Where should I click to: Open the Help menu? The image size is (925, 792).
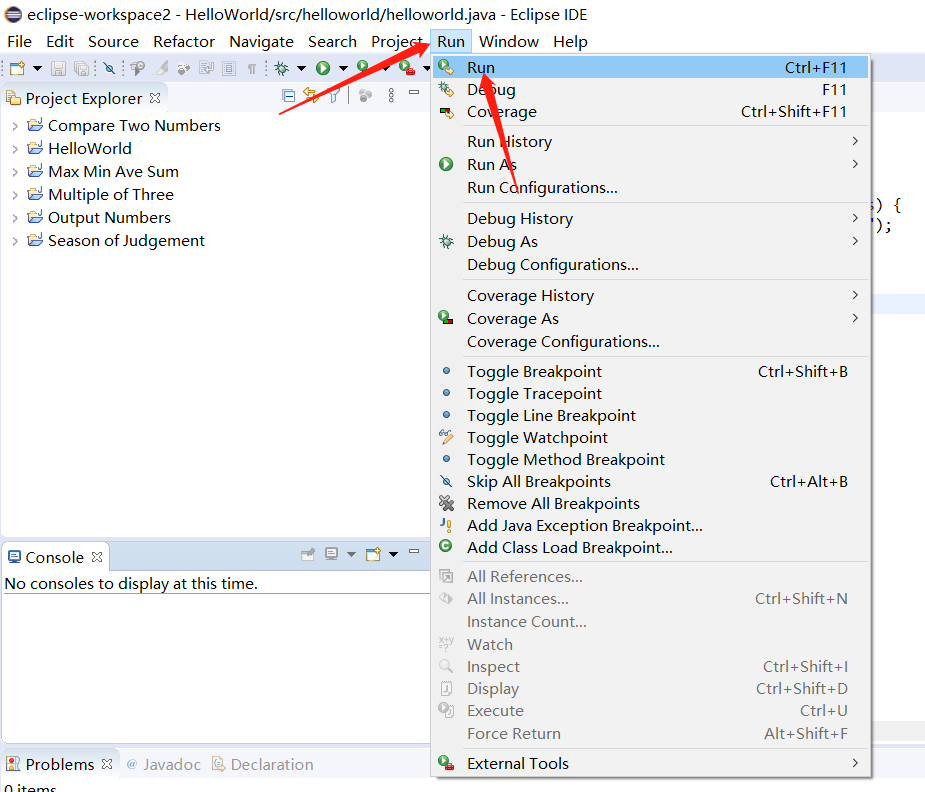click(570, 42)
